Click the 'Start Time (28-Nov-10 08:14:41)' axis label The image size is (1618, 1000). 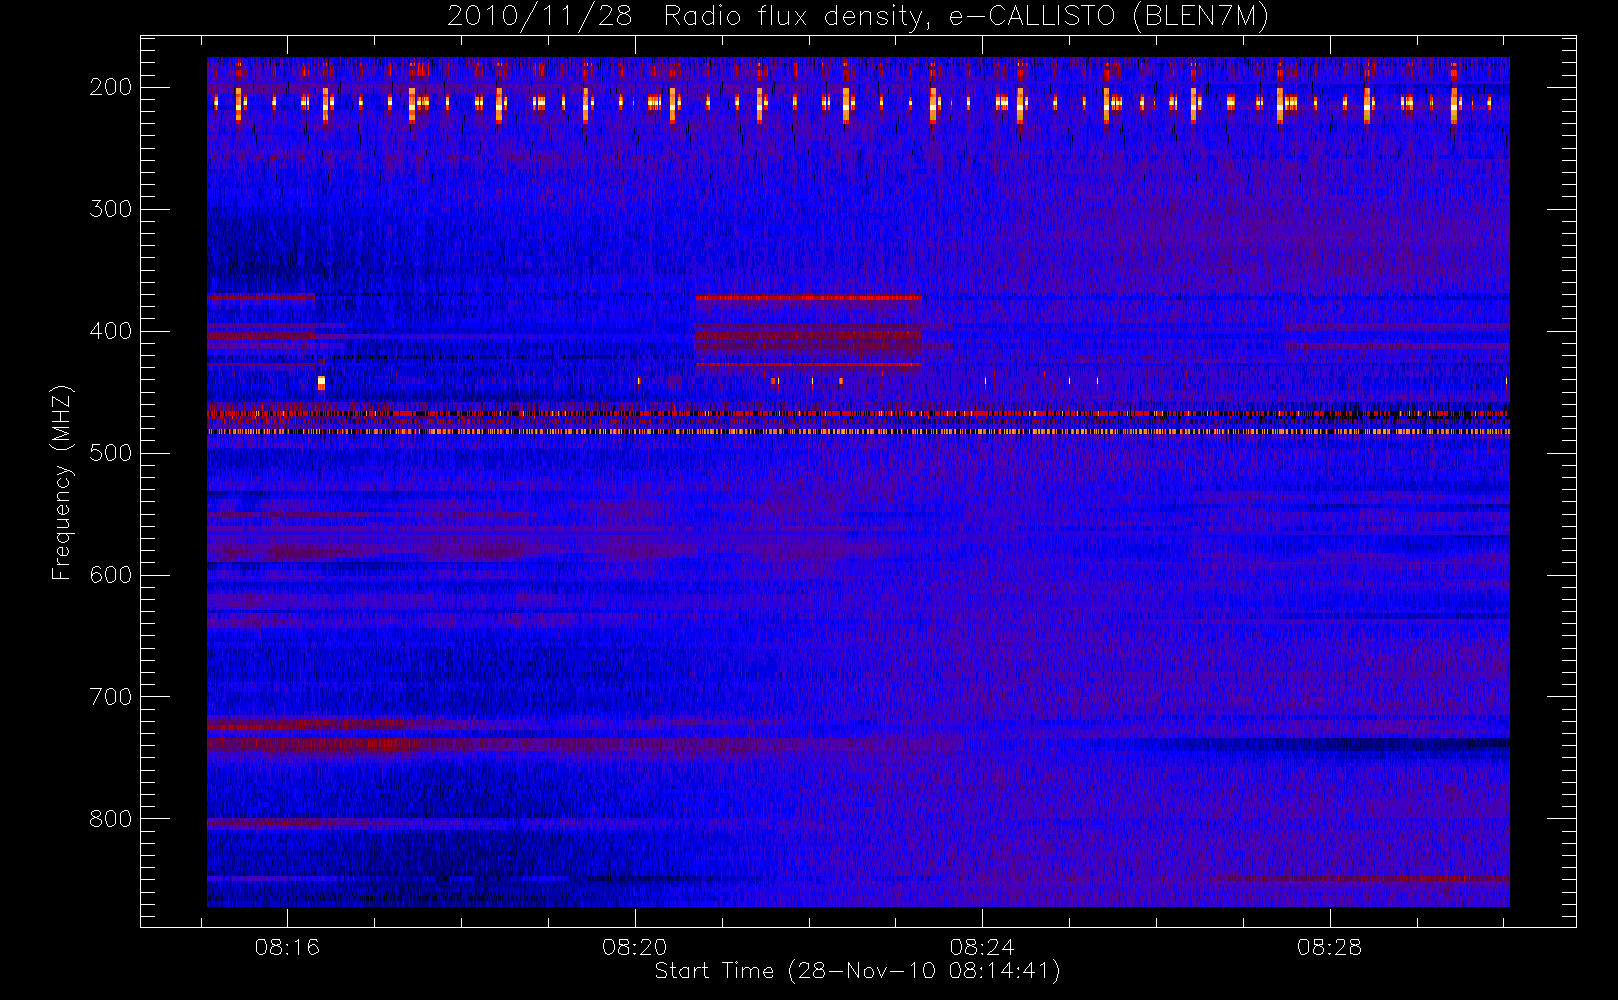pyautogui.click(x=857, y=971)
